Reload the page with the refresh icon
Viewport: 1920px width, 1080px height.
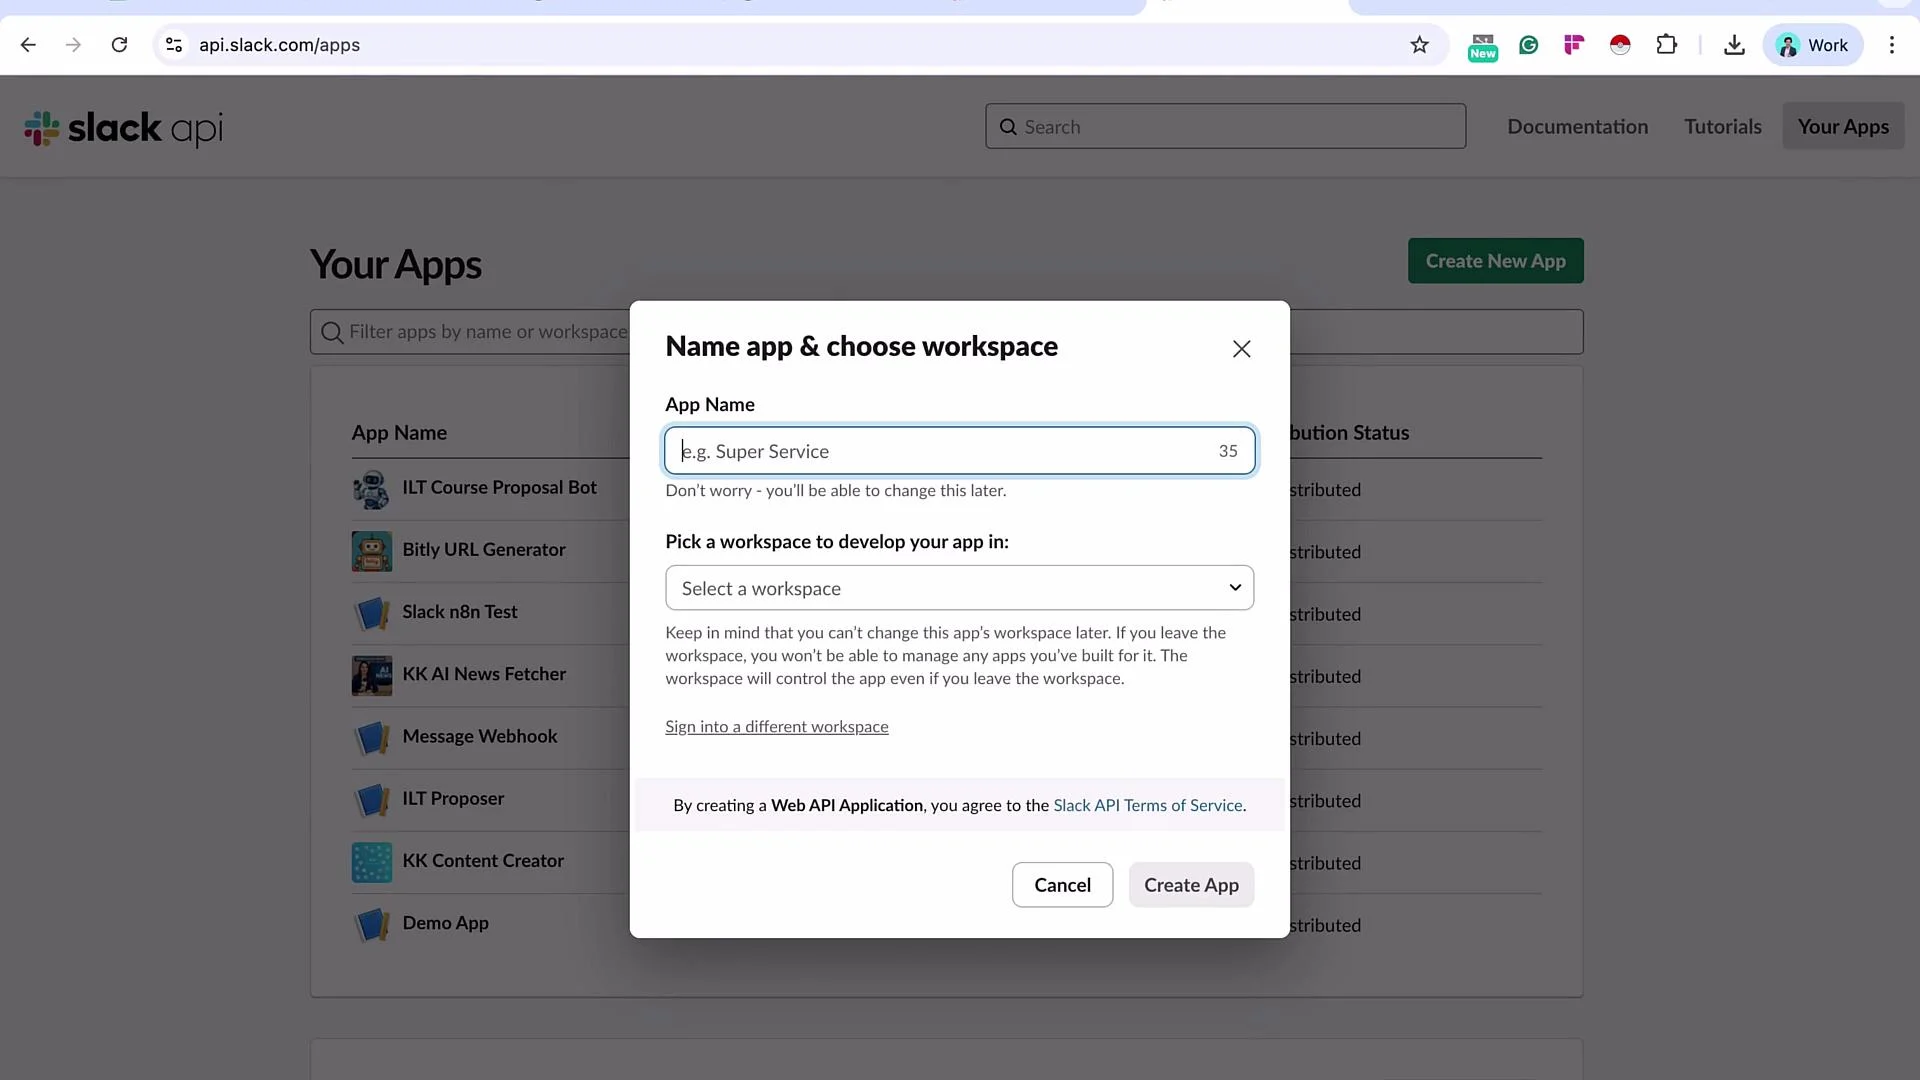pyautogui.click(x=119, y=45)
